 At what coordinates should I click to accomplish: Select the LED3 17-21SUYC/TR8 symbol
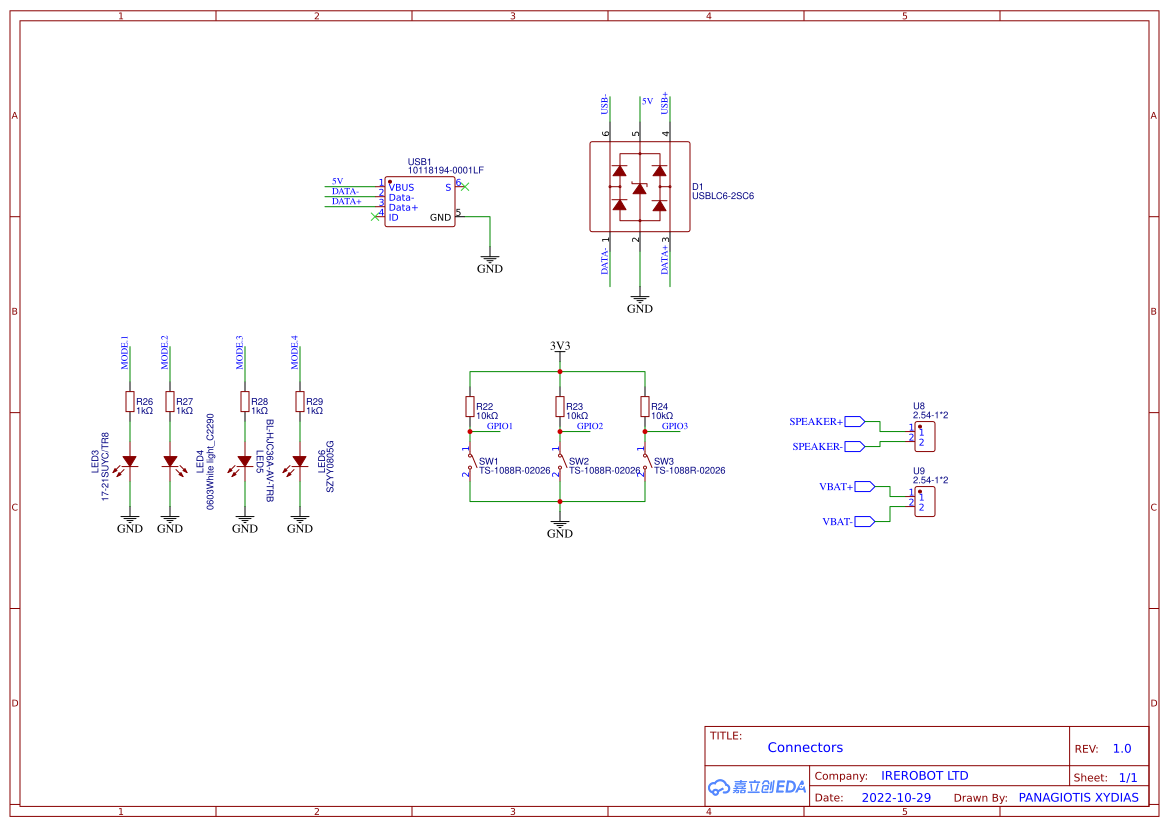(x=128, y=461)
